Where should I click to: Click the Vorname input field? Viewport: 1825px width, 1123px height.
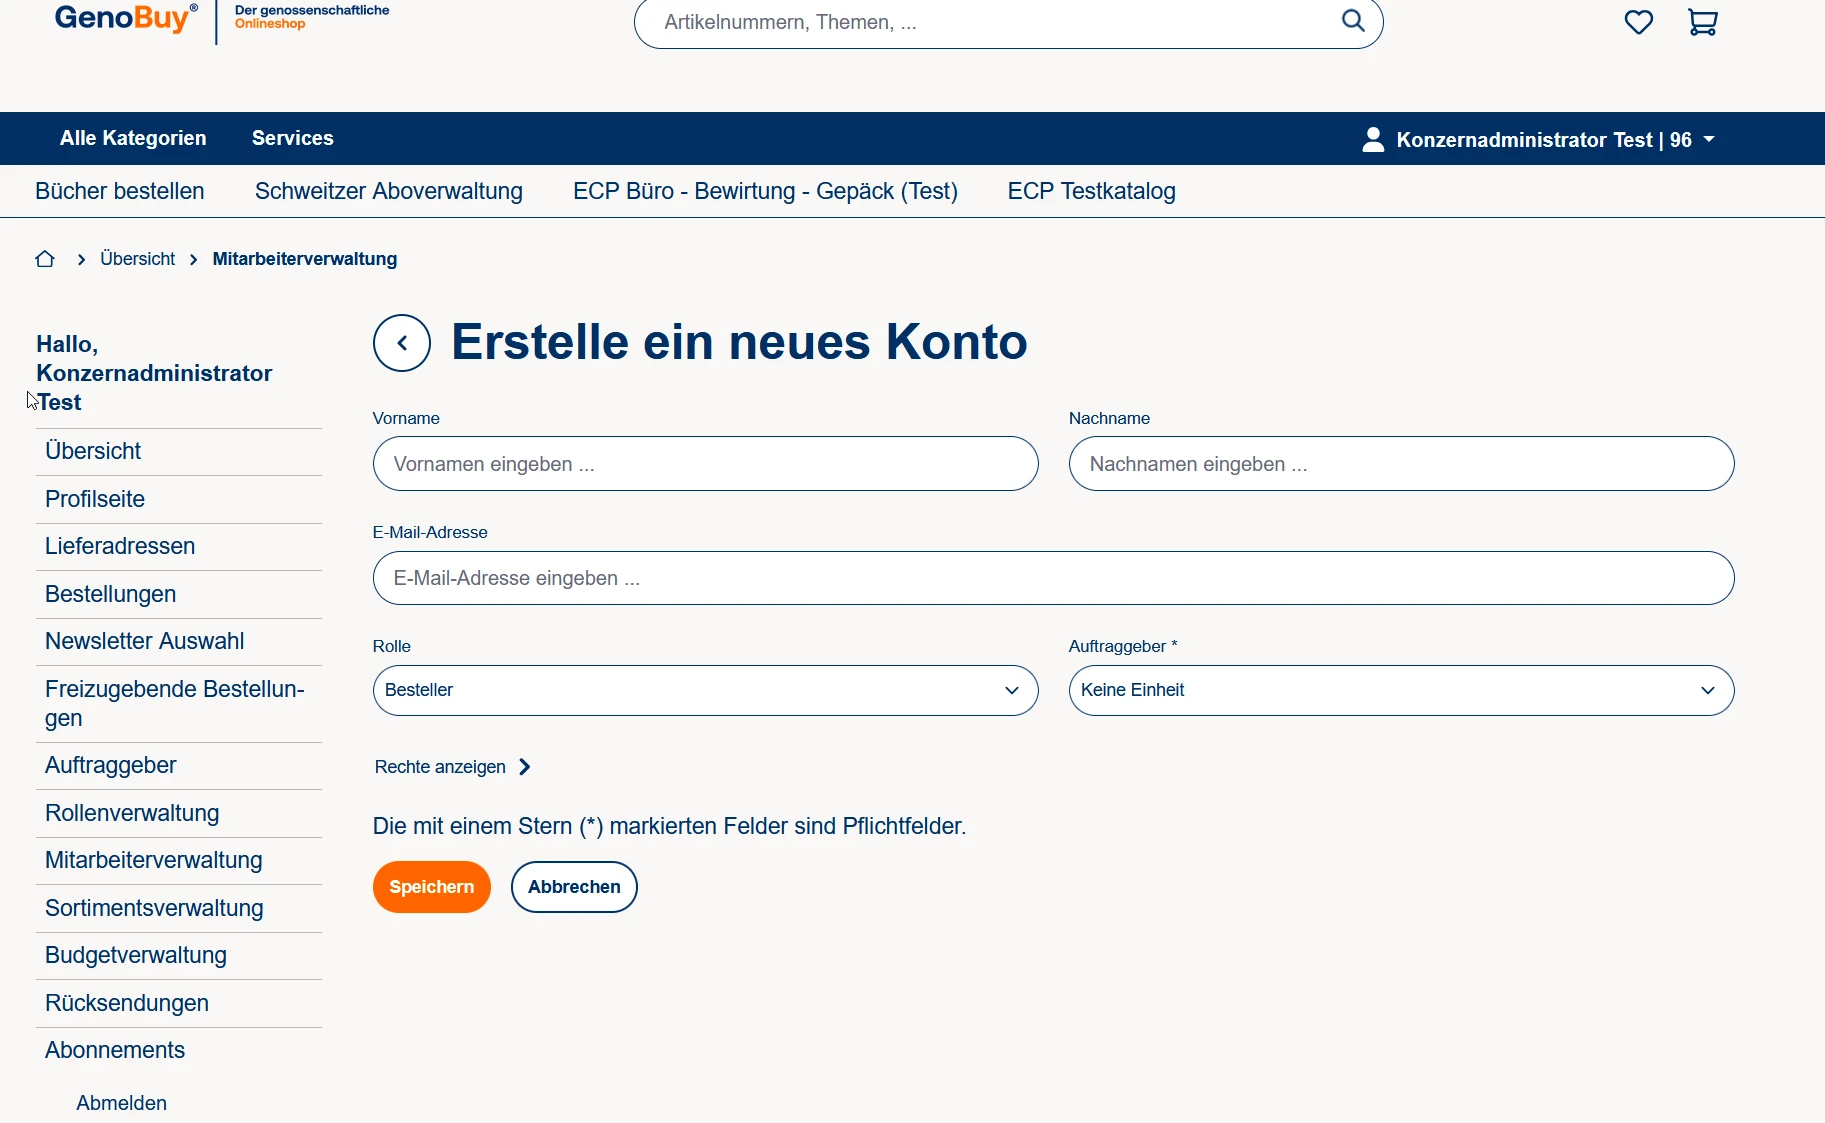[705, 464]
